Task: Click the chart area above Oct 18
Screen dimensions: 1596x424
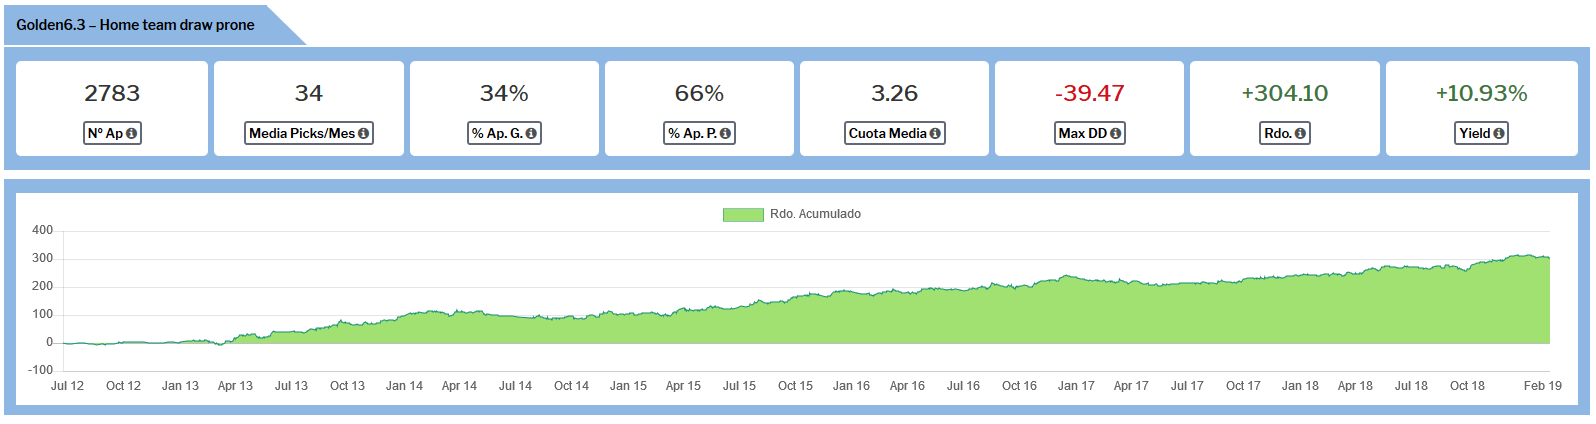Action: 1467,306
